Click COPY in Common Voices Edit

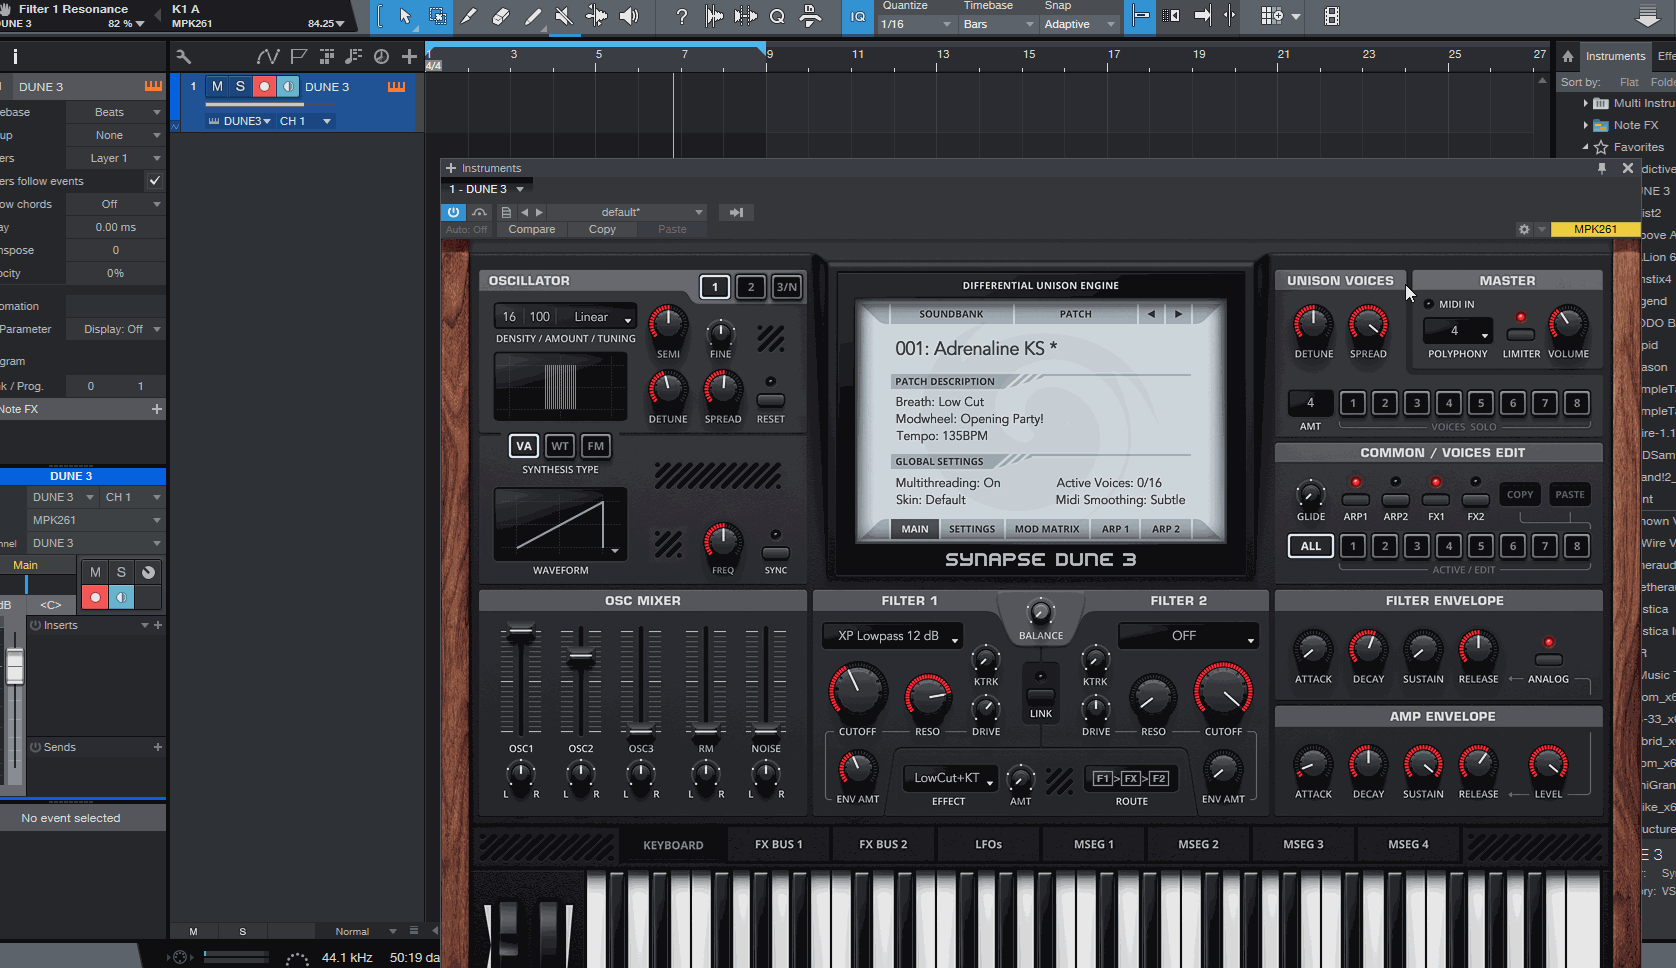[1519, 494]
